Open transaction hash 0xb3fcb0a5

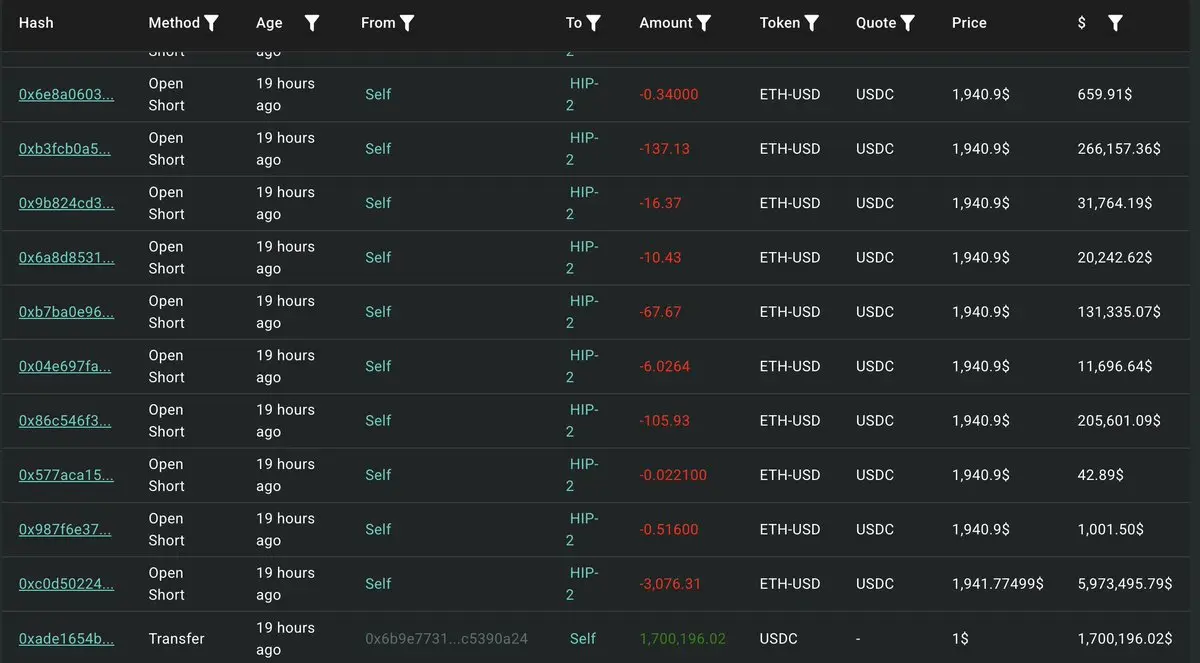[x=65, y=149]
